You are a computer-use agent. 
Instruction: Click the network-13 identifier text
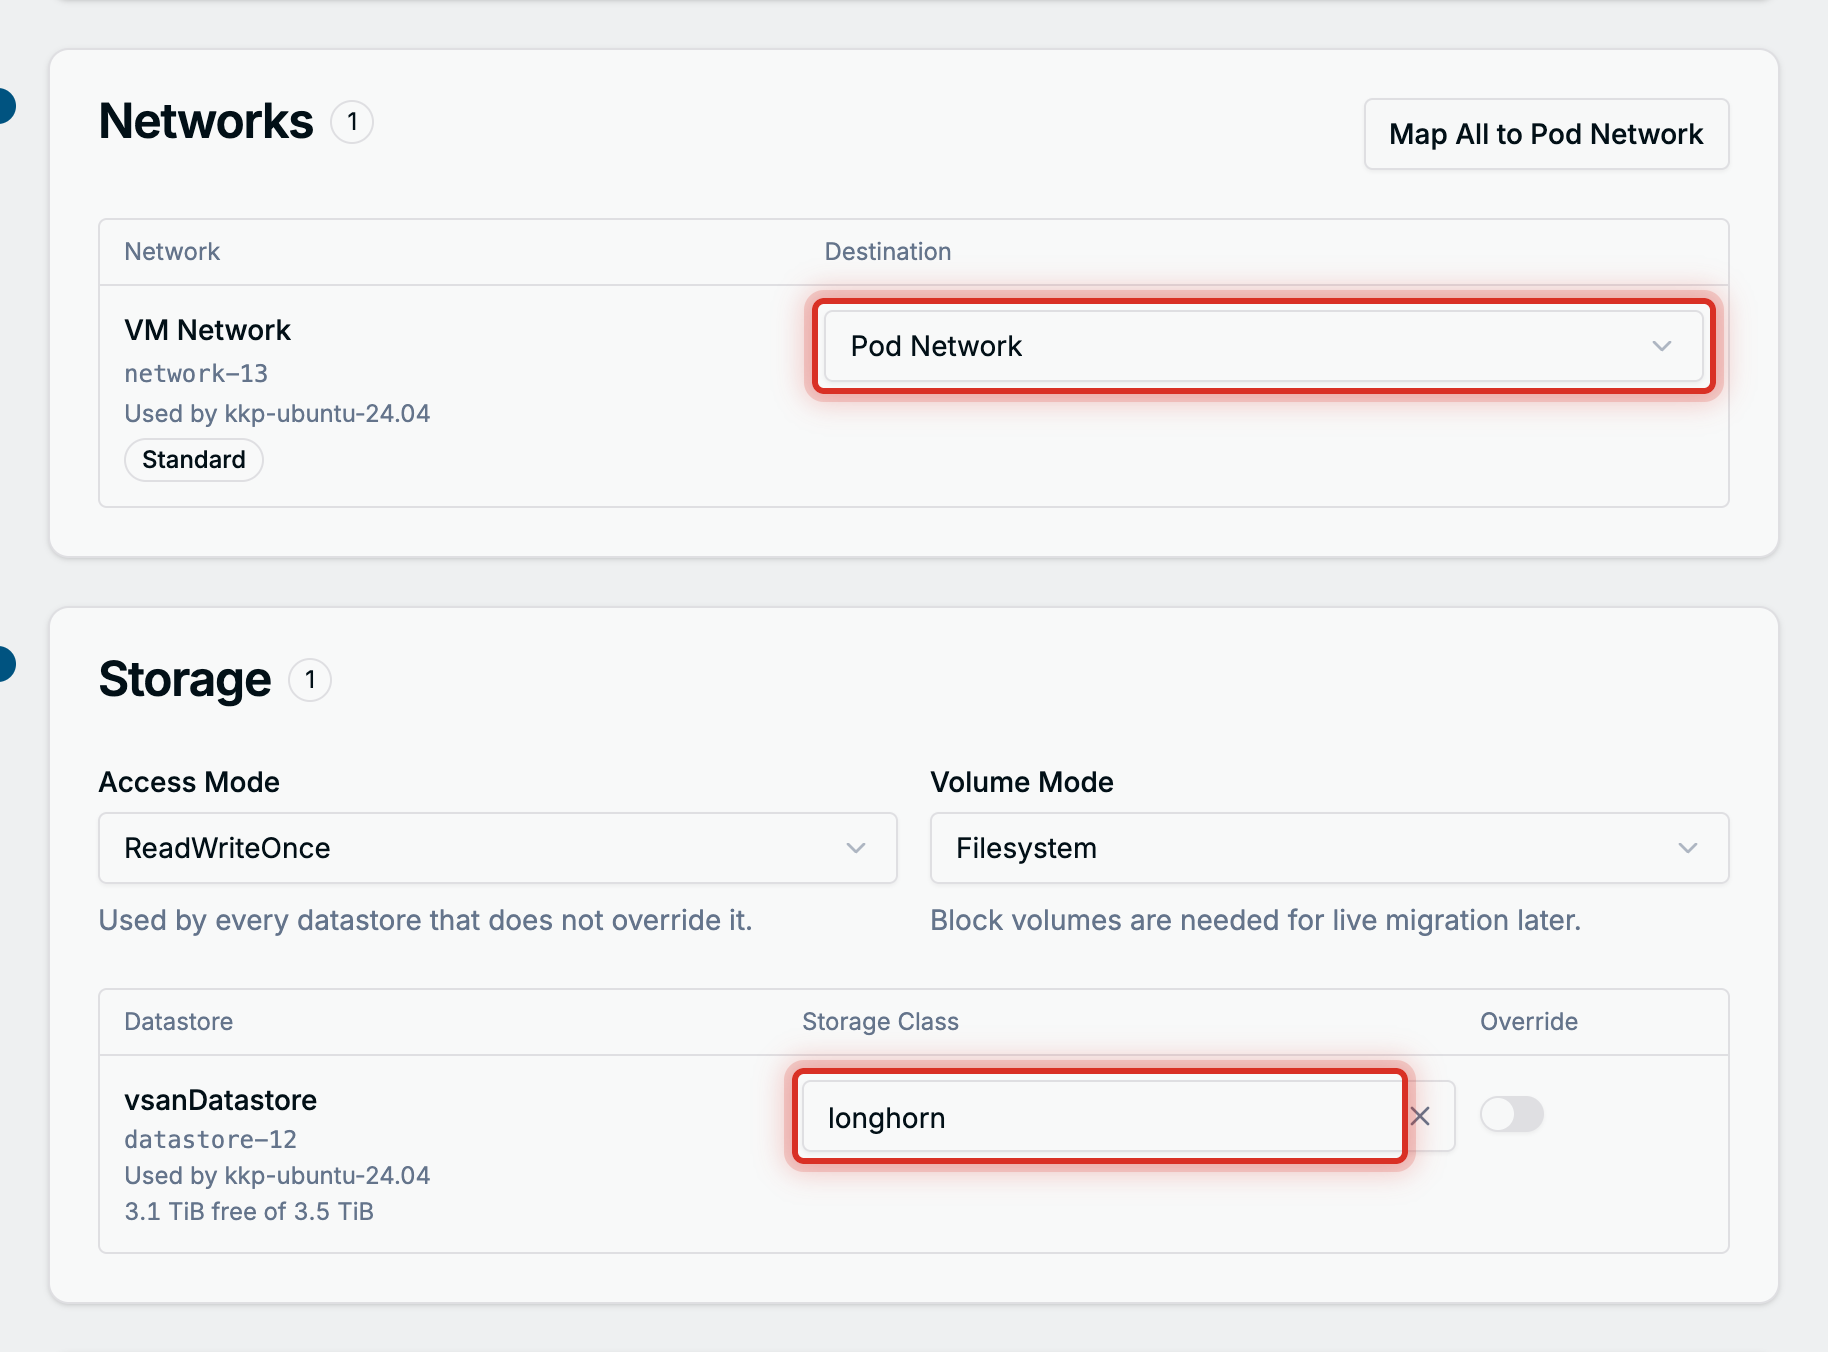[196, 373]
